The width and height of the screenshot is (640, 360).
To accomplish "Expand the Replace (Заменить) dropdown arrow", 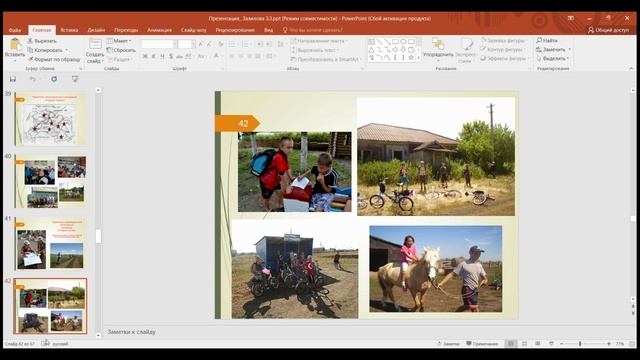I will click(x=569, y=49).
